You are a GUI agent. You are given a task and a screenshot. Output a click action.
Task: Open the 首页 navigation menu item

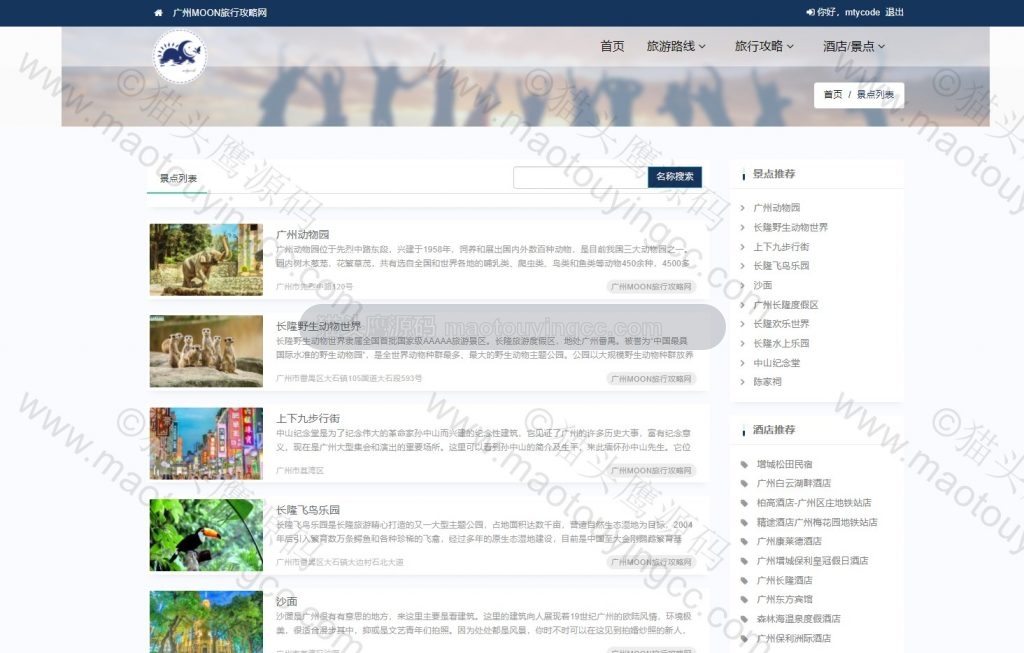[x=612, y=46]
